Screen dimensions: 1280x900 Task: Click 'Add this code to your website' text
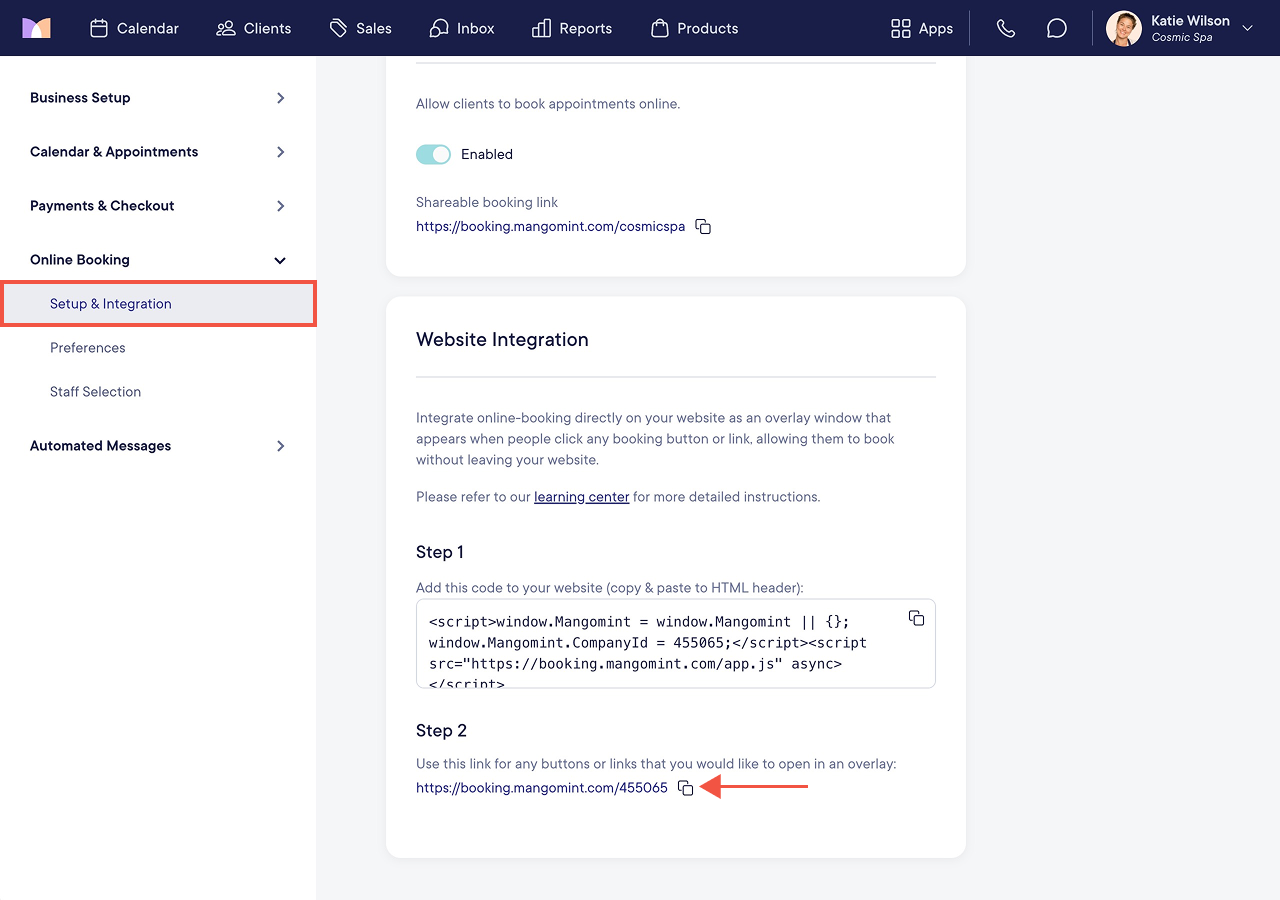(x=610, y=588)
